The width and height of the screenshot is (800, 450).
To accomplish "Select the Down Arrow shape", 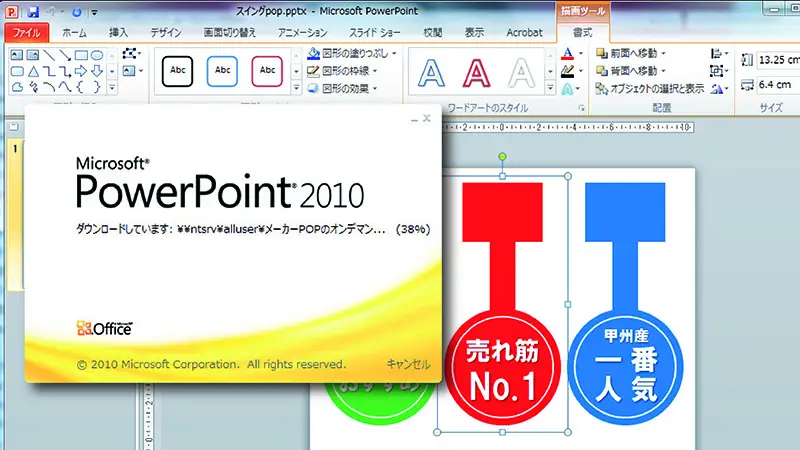I will tap(97, 71).
